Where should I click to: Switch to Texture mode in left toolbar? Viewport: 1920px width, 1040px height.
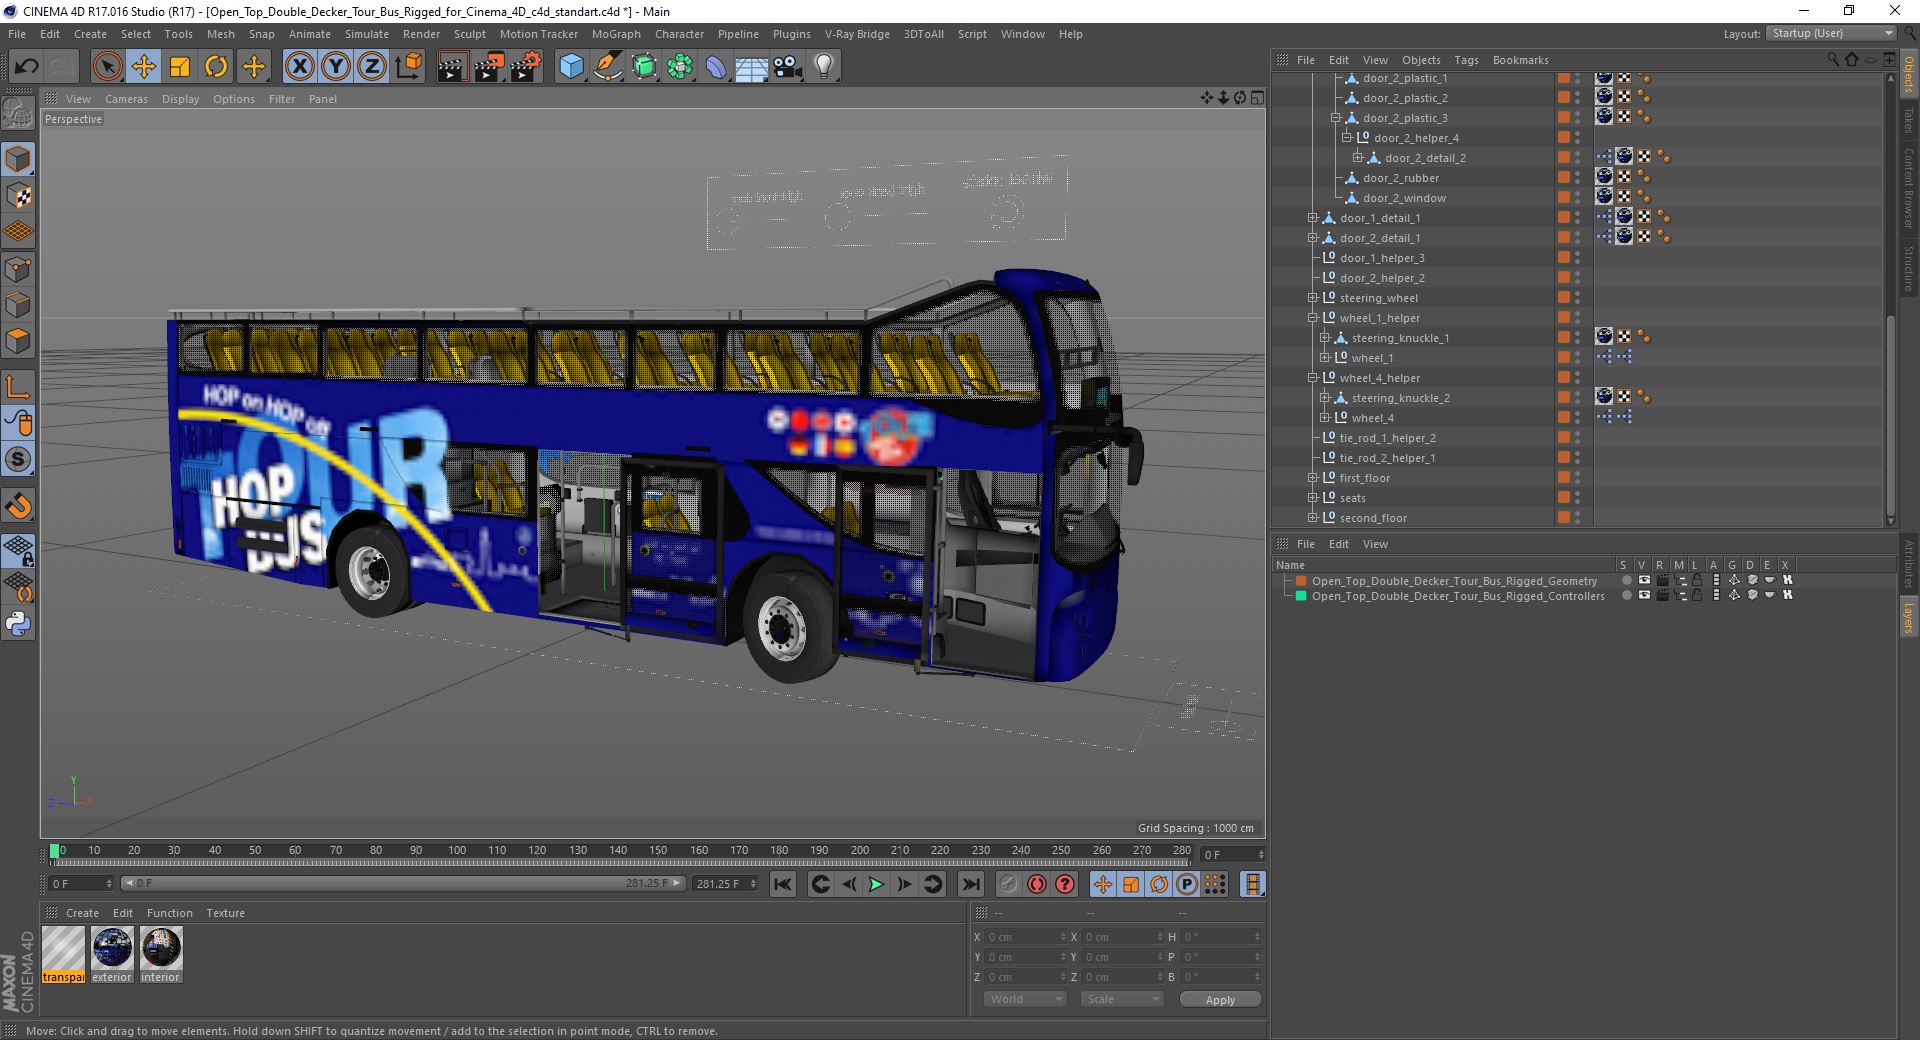pos(18,196)
